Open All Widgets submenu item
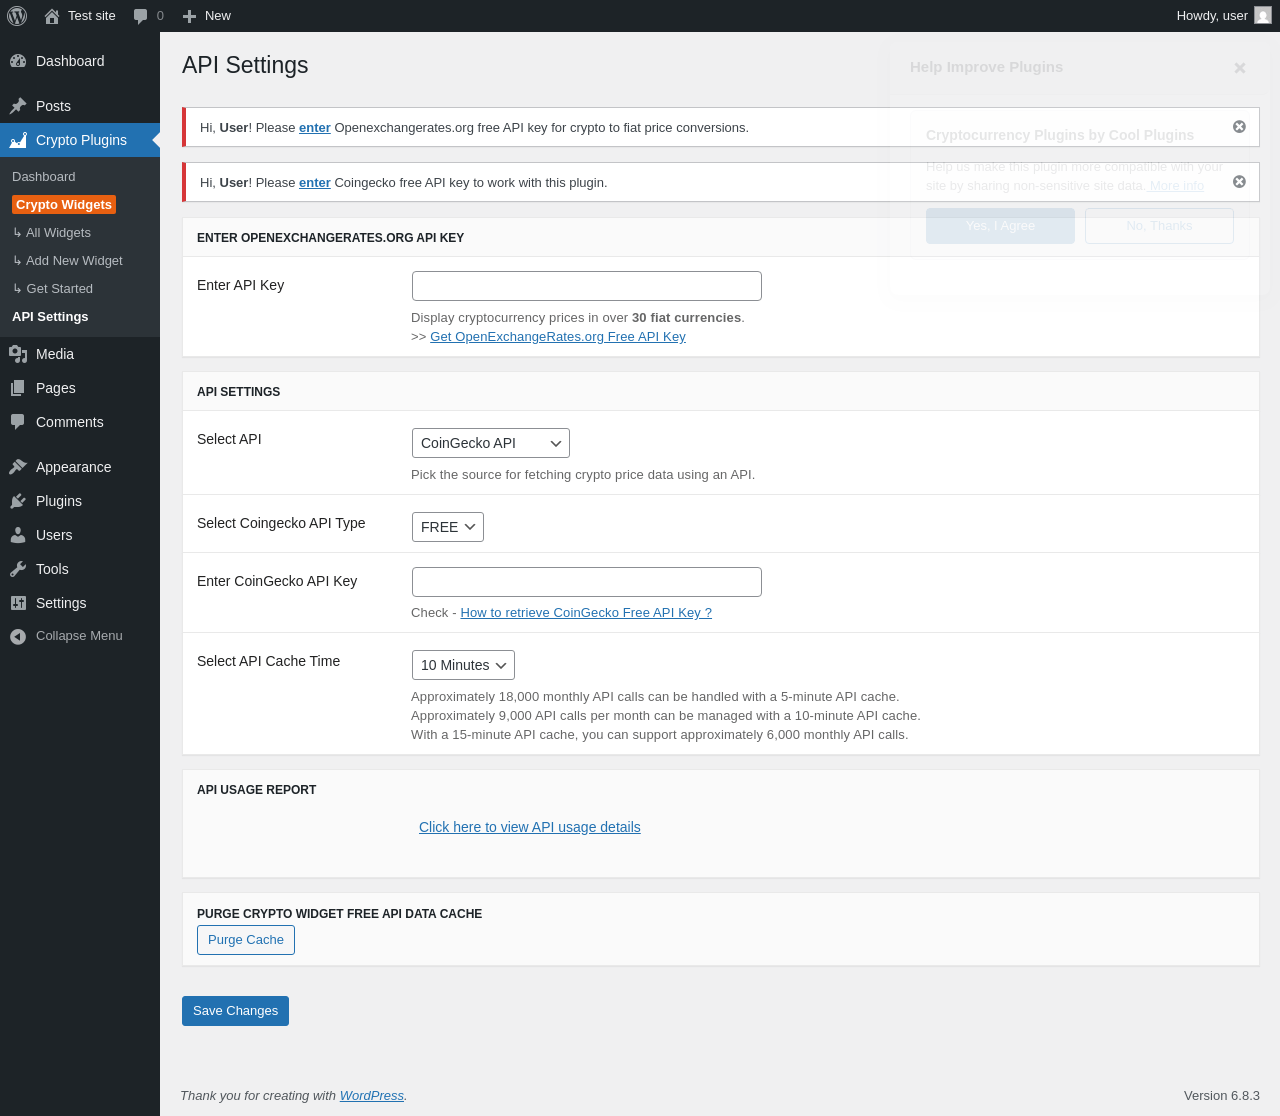Image resolution: width=1280 pixels, height=1116 pixels. [x=58, y=233]
